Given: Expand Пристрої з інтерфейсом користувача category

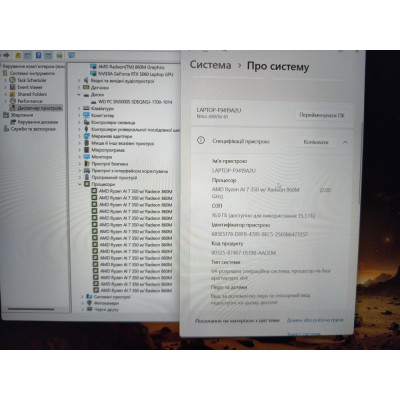Looking at the screenshot, I should tap(80, 171).
